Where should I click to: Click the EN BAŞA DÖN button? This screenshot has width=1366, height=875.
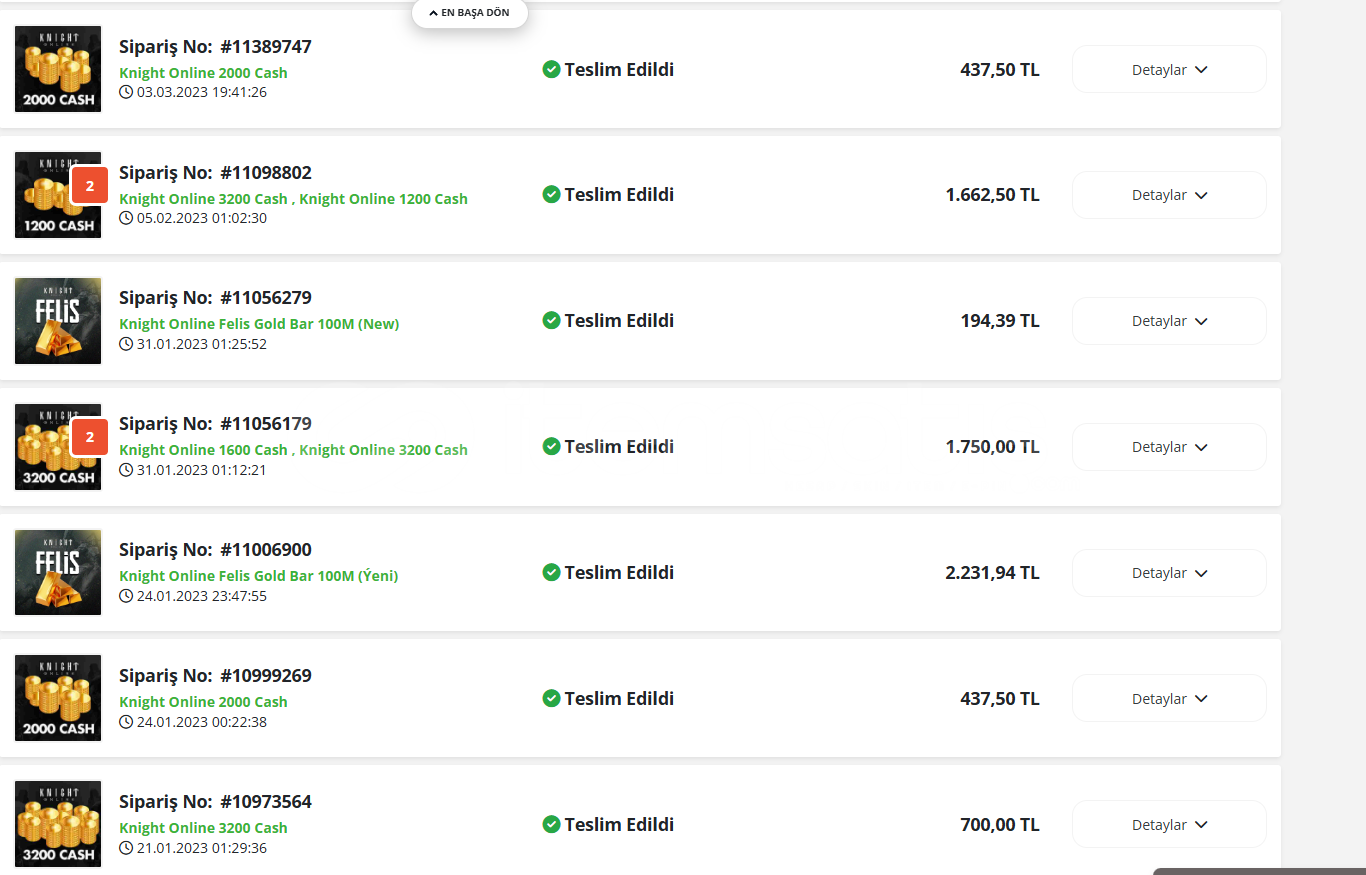(470, 13)
